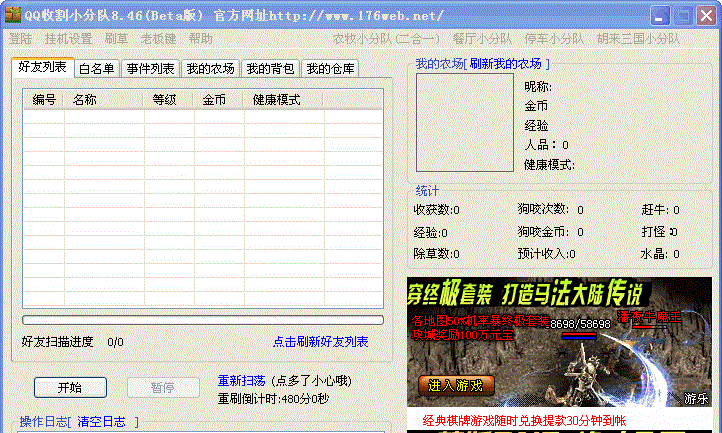Switch to the 好友列表 tab
This screenshot has height=433, width=722.
43,67
